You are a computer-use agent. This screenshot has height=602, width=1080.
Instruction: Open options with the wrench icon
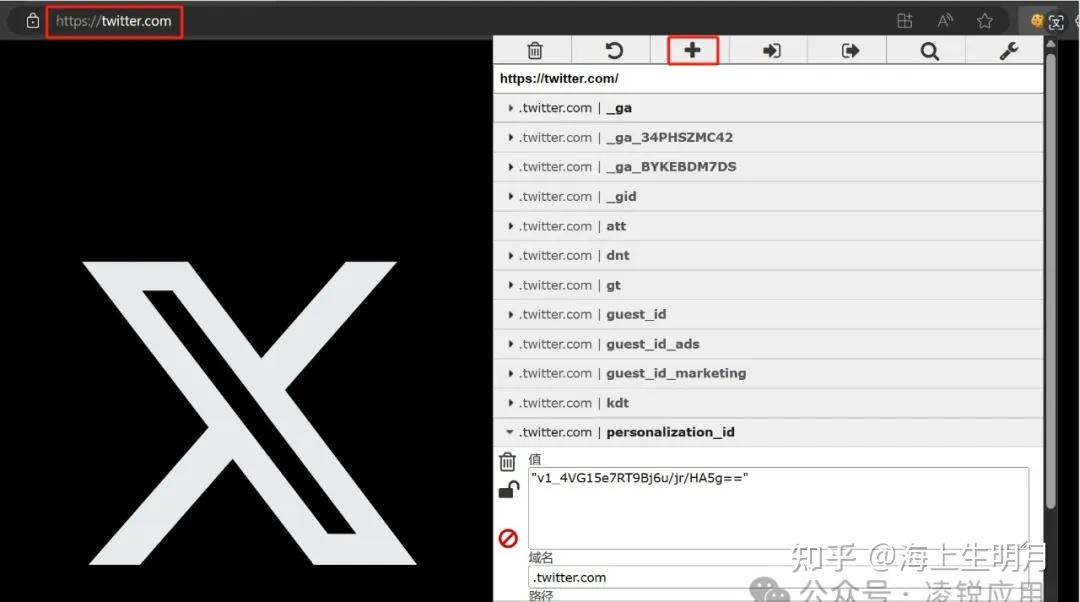pos(1008,51)
